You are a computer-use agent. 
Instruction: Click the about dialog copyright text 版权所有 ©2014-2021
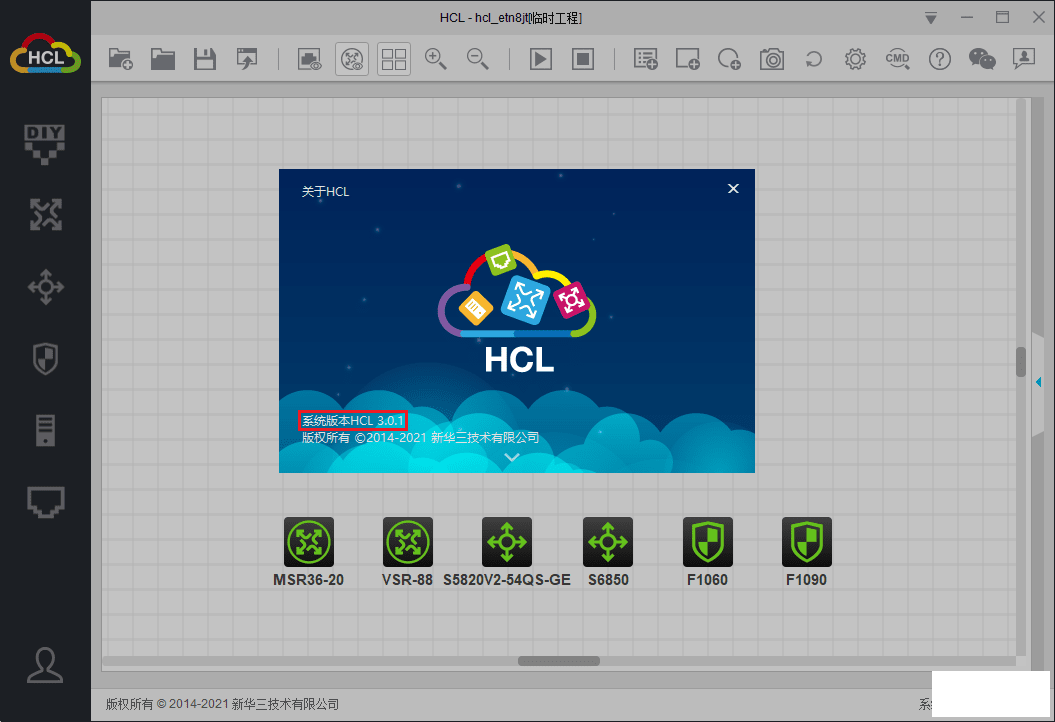(x=420, y=438)
